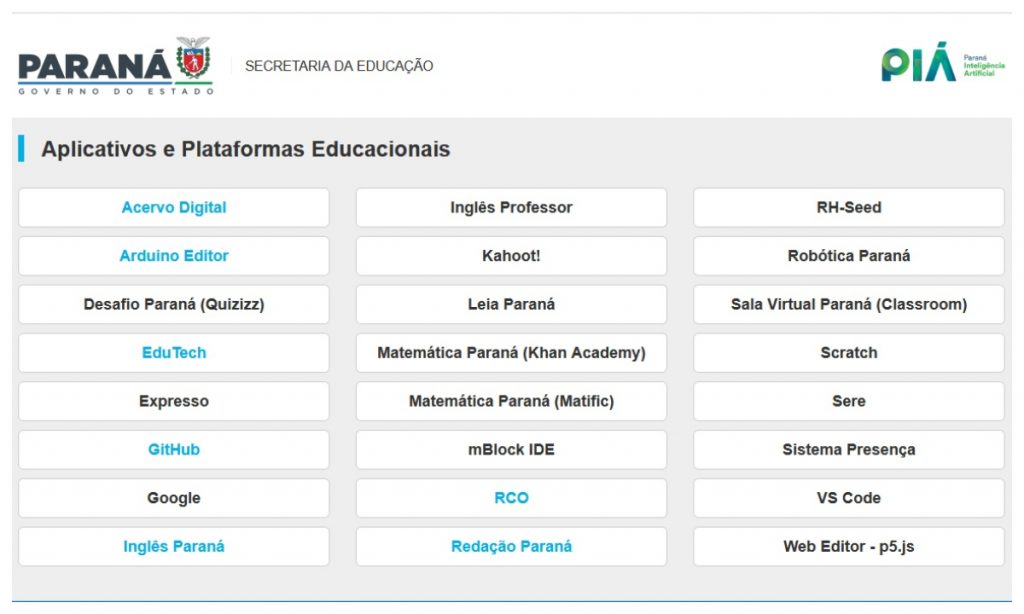The image size is (1024, 614).
Task: Open Inglês Paraná
Action: pyautogui.click(x=174, y=547)
